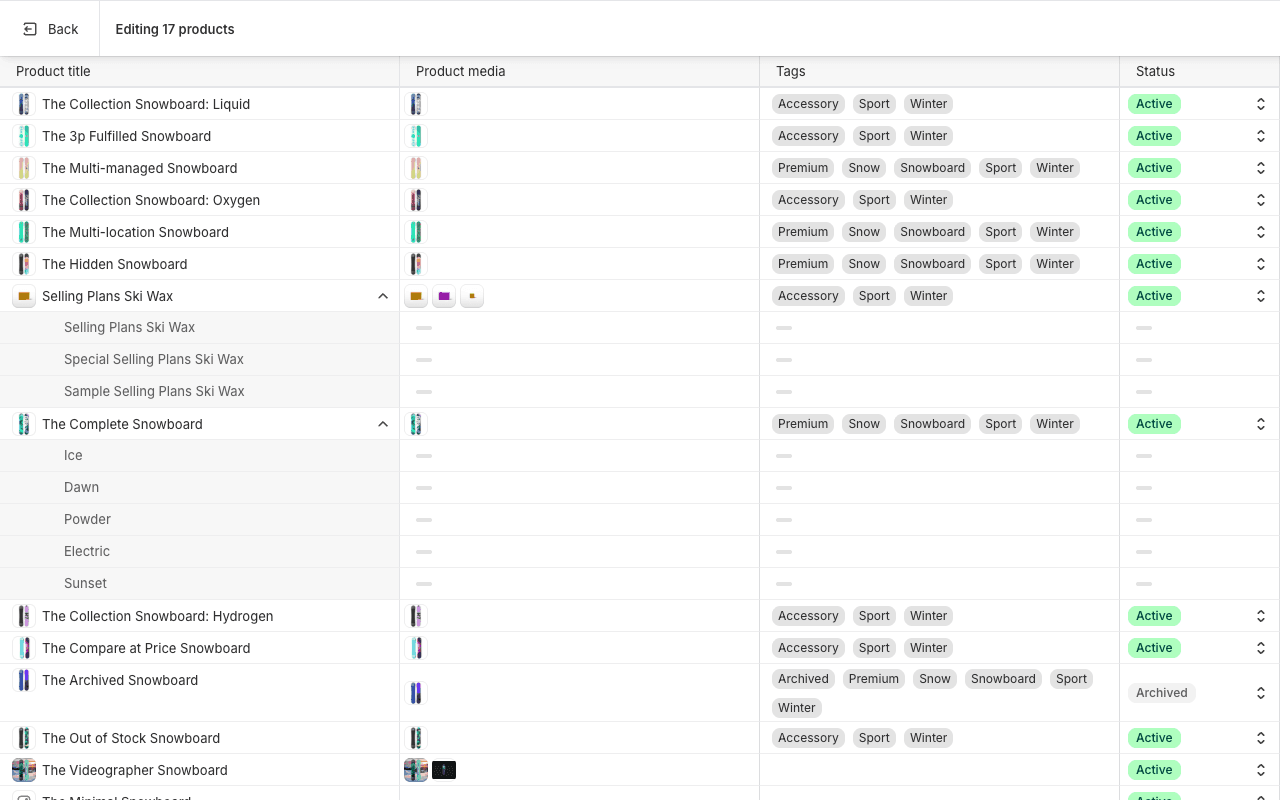Open the orange Ski Wax media image

point(416,296)
